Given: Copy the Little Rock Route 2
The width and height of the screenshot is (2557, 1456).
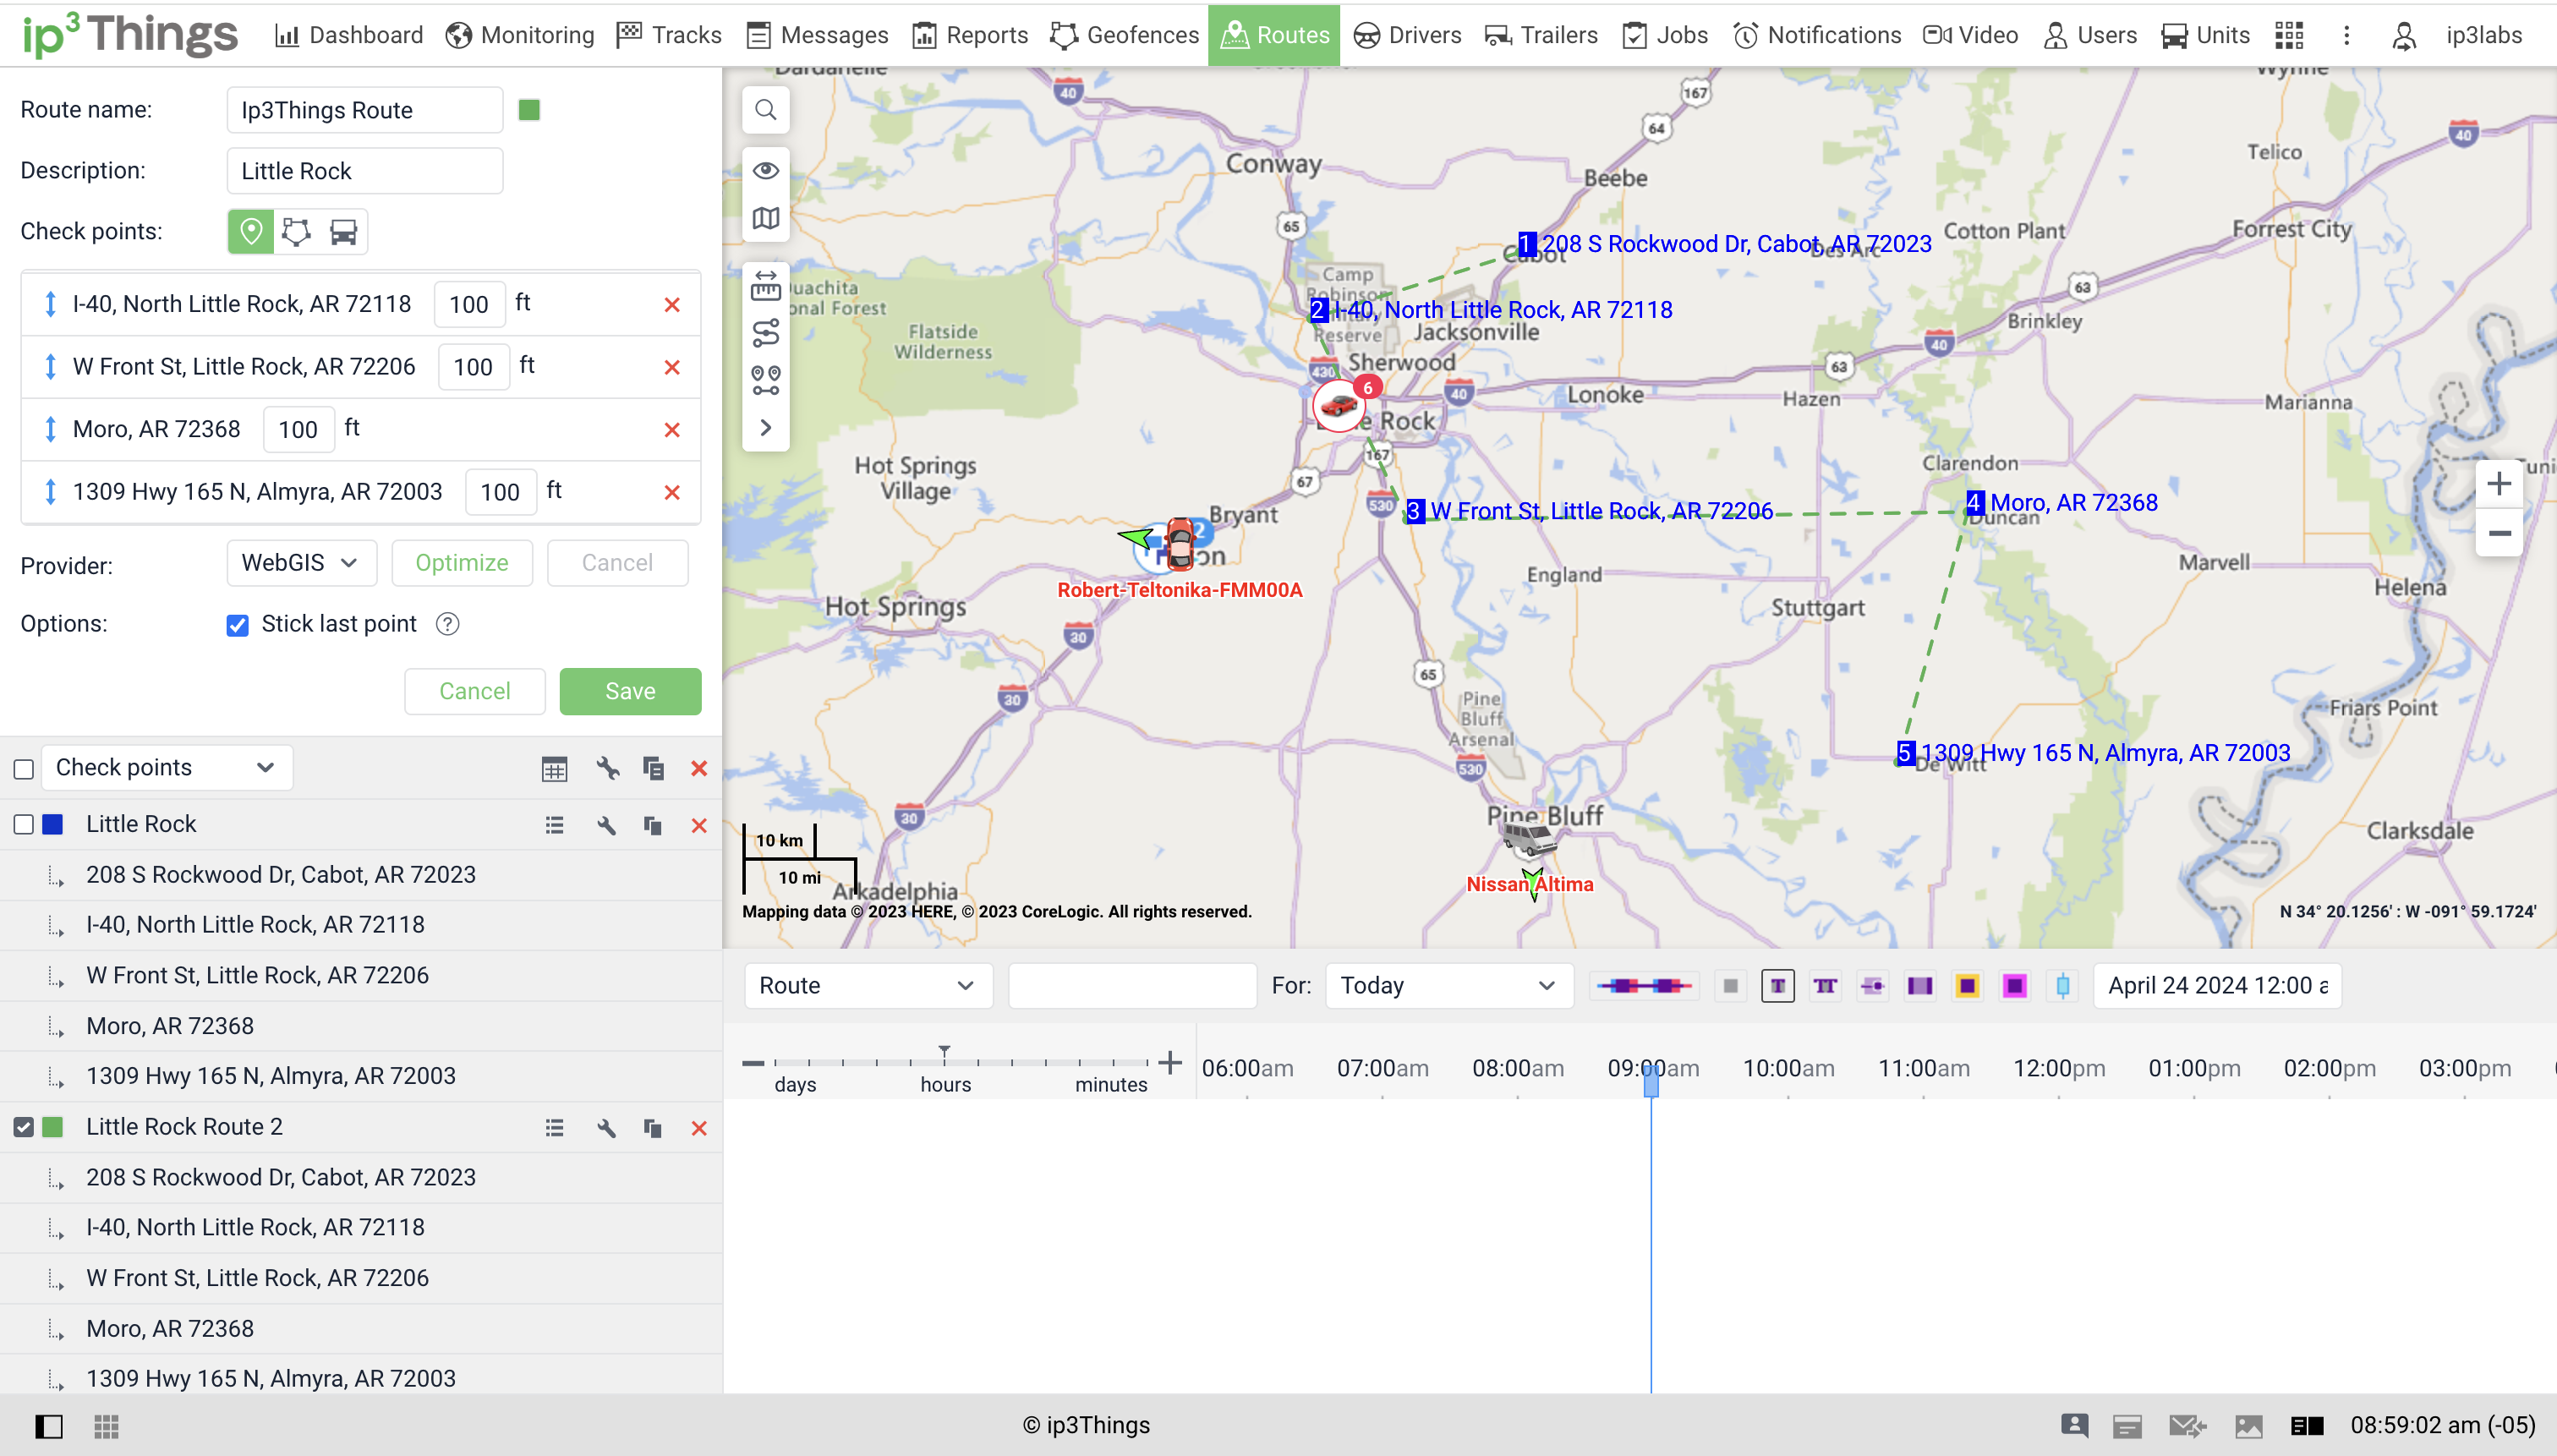Looking at the screenshot, I should (652, 1128).
